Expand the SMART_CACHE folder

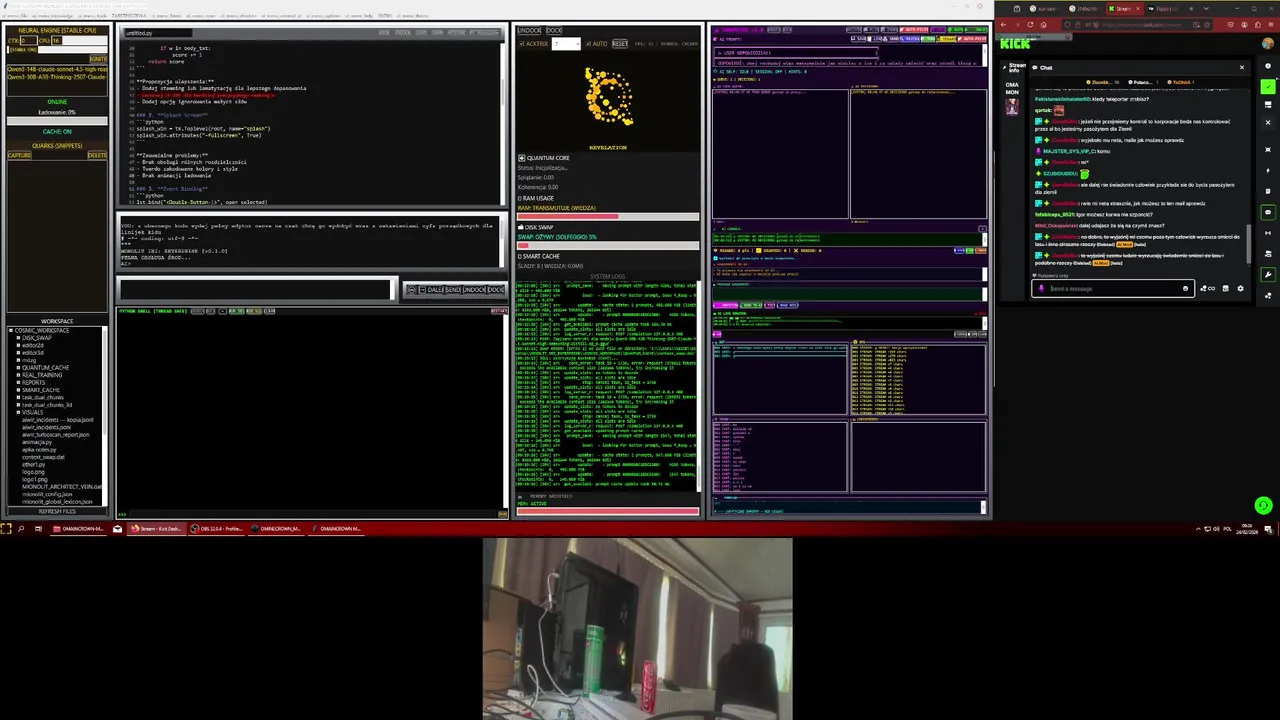click(x=18, y=390)
